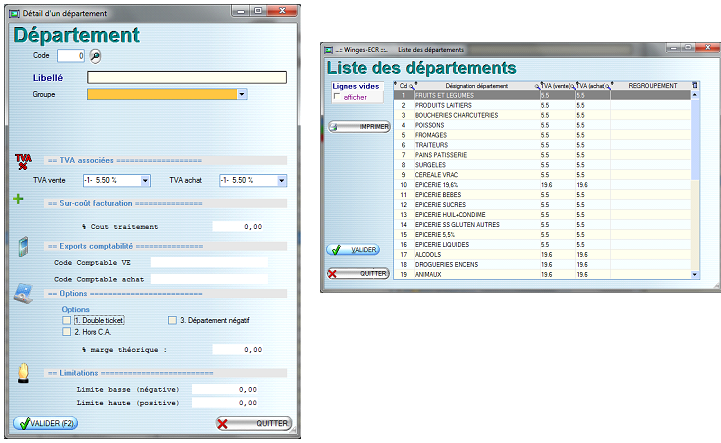Toggle the Lignes vides afficher checkbox
This screenshot has width=721, height=443.
click(x=337, y=97)
